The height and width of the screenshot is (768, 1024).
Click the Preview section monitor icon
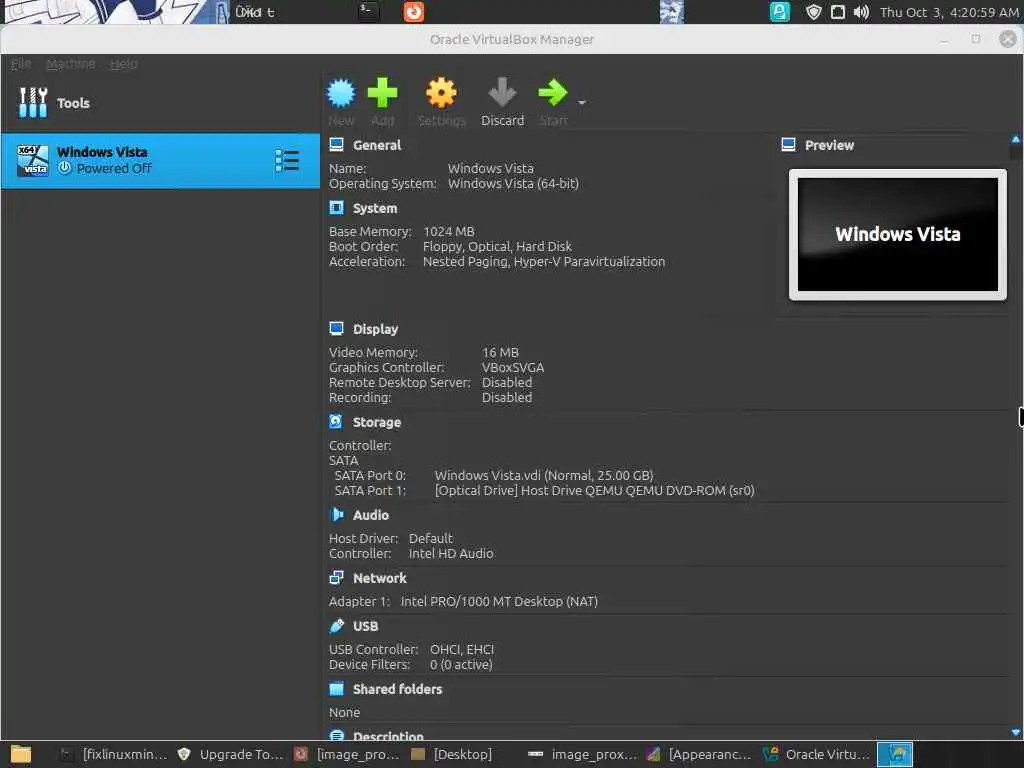[x=788, y=144]
